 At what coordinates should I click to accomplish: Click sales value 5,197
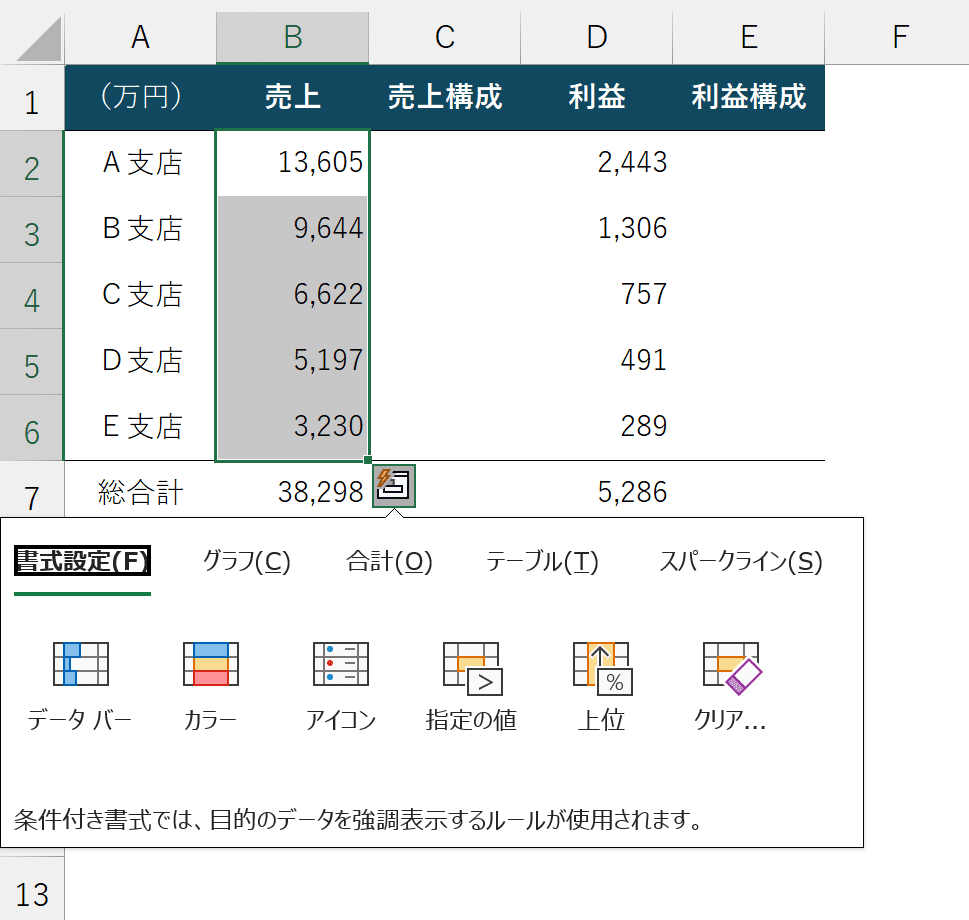[x=292, y=362]
